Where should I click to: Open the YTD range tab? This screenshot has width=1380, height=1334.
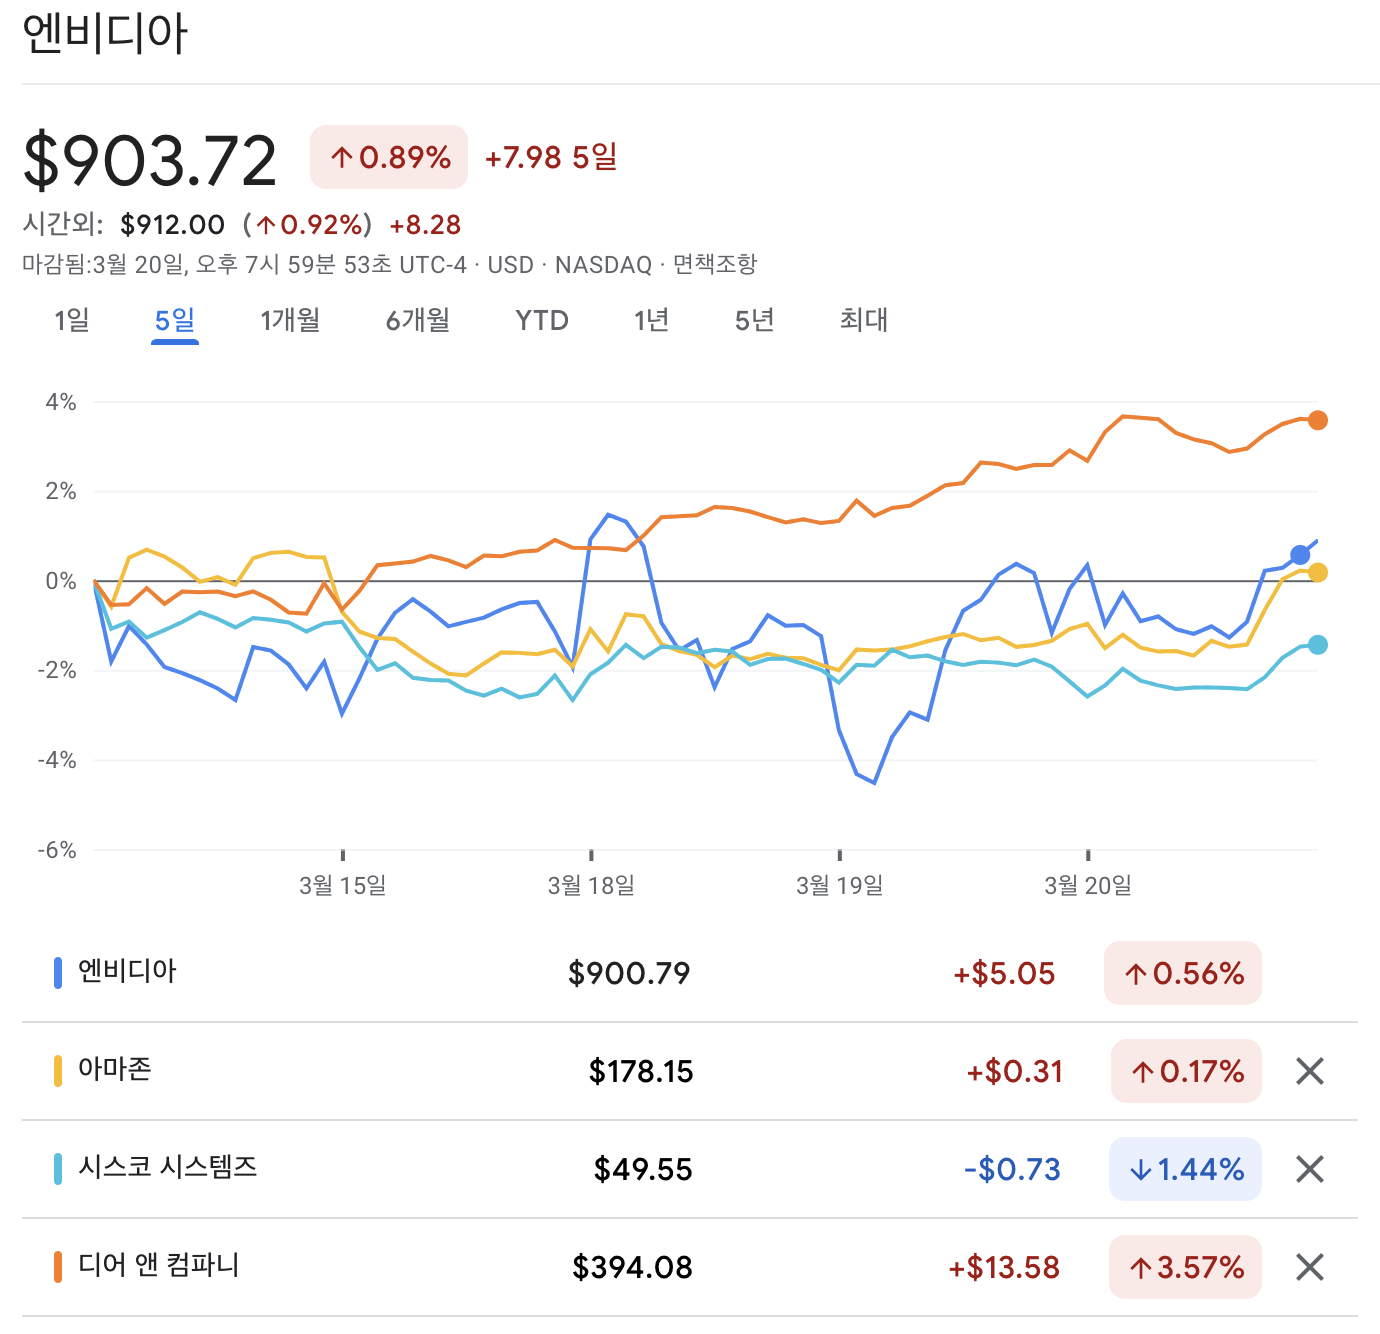tap(542, 320)
